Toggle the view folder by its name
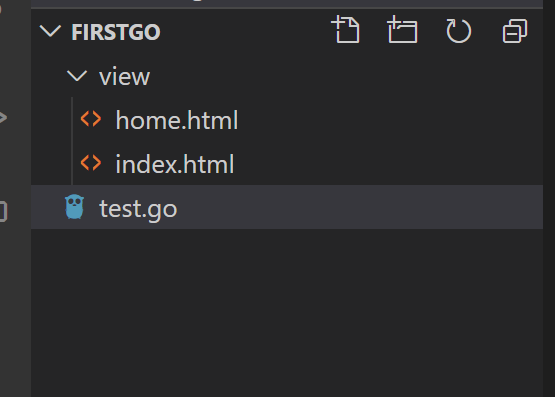The width and height of the screenshot is (555, 397). point(124,76)
